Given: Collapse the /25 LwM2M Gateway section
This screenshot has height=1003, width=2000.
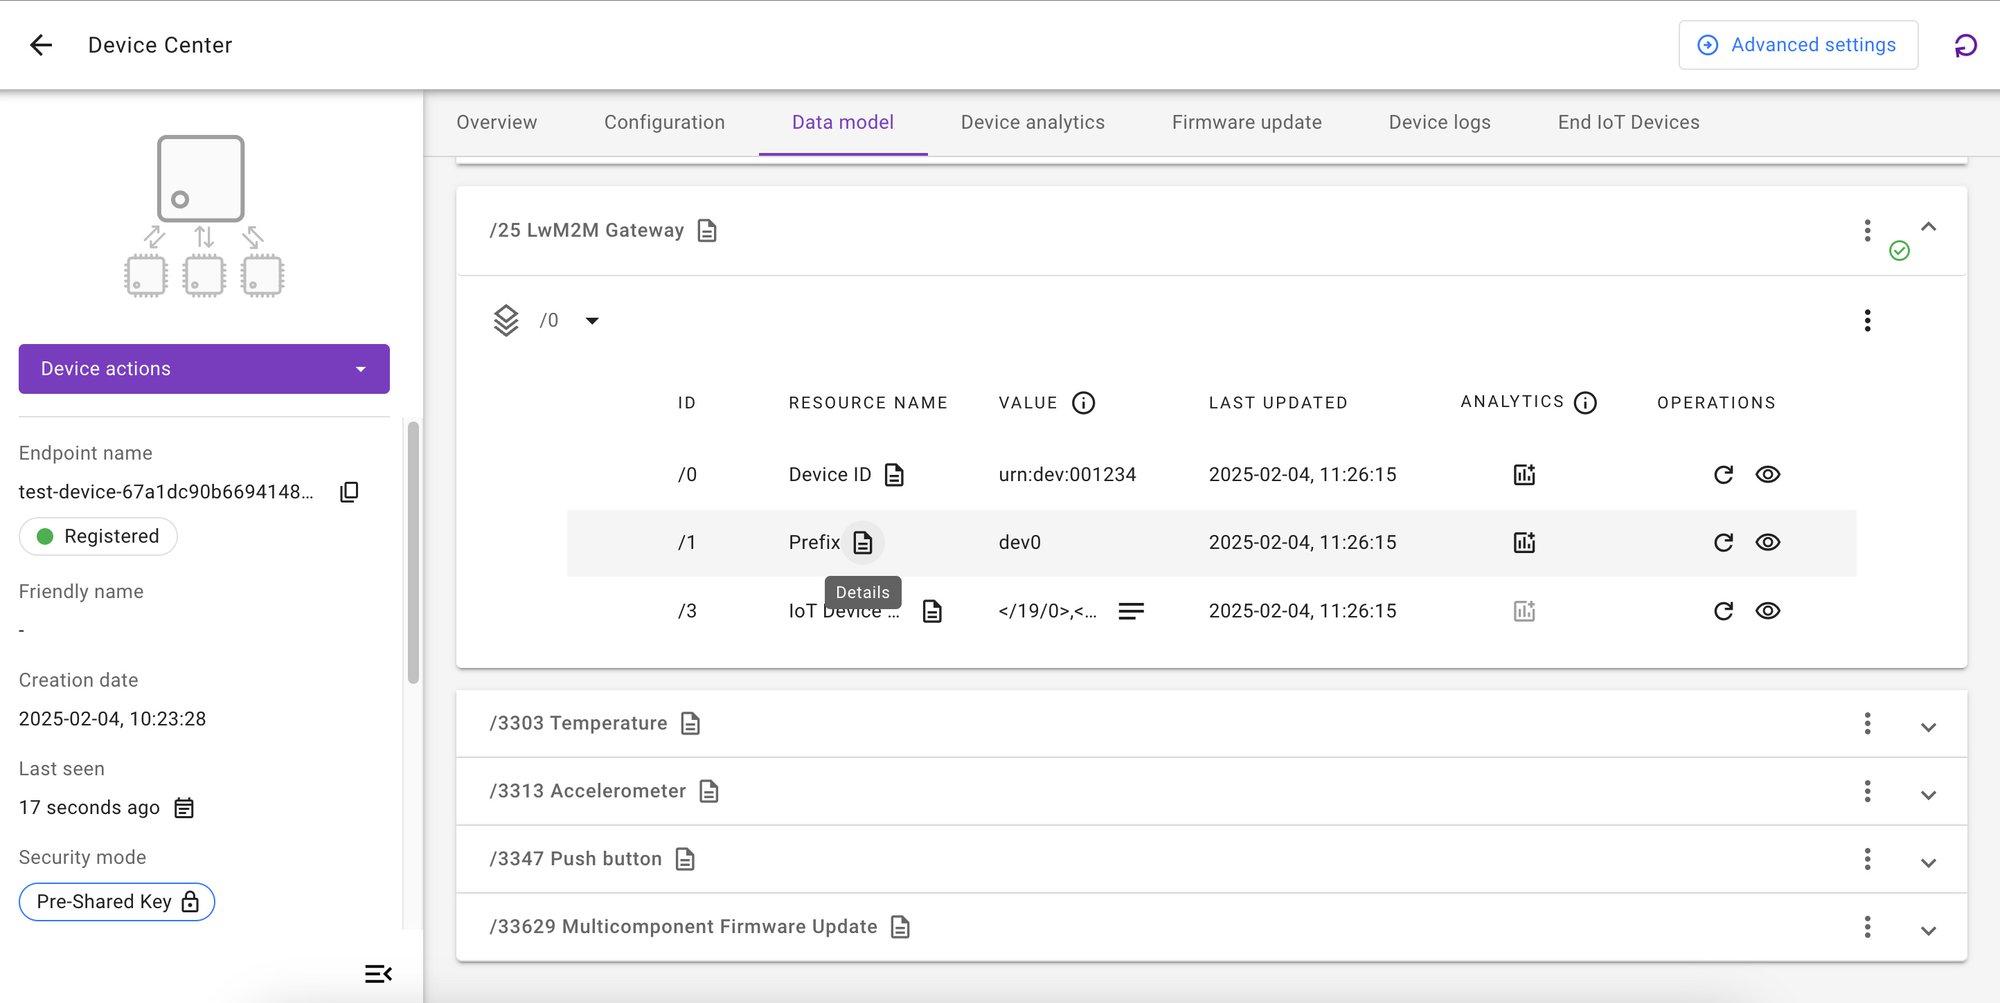Looking at the screenshot, I should pyautogui.click(x=1929, y=227).
